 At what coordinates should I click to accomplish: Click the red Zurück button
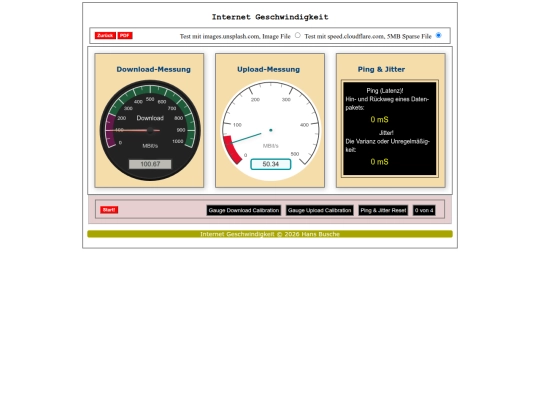pos(105,35)
